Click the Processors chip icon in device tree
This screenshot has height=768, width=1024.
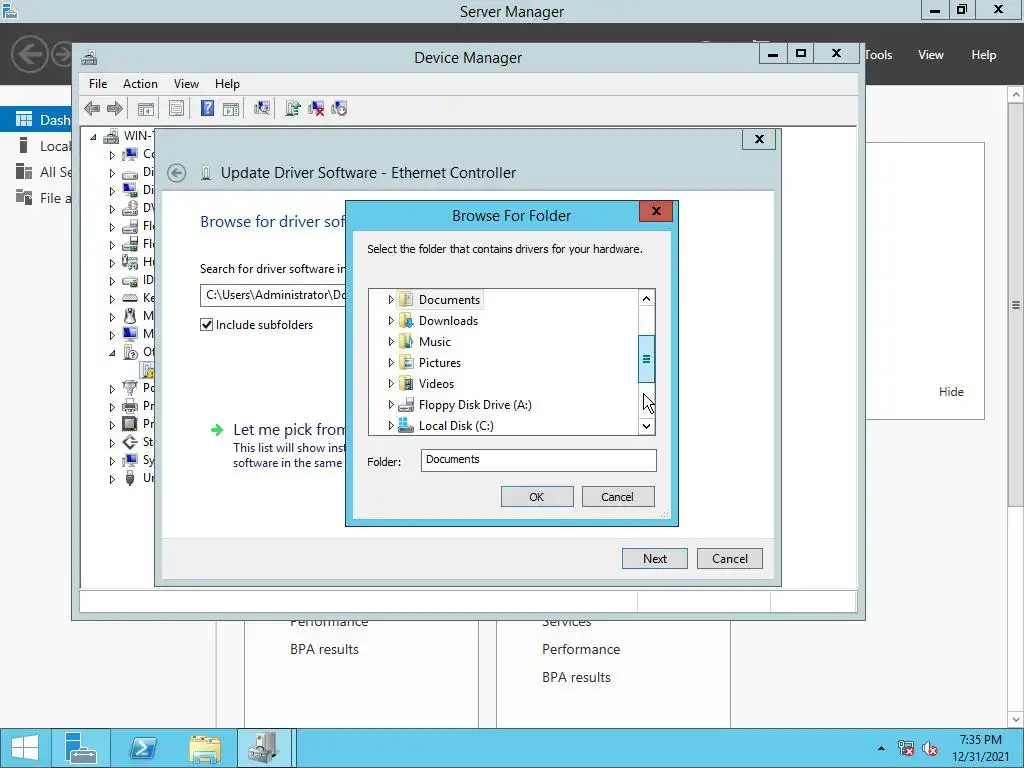tap(130, 424)
